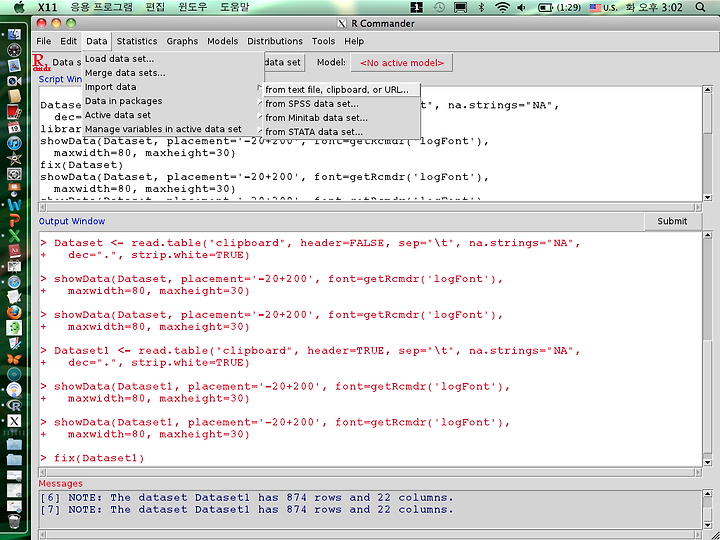Open the File menu
This screenshot has width=720, height=540.
click(44, 41)
